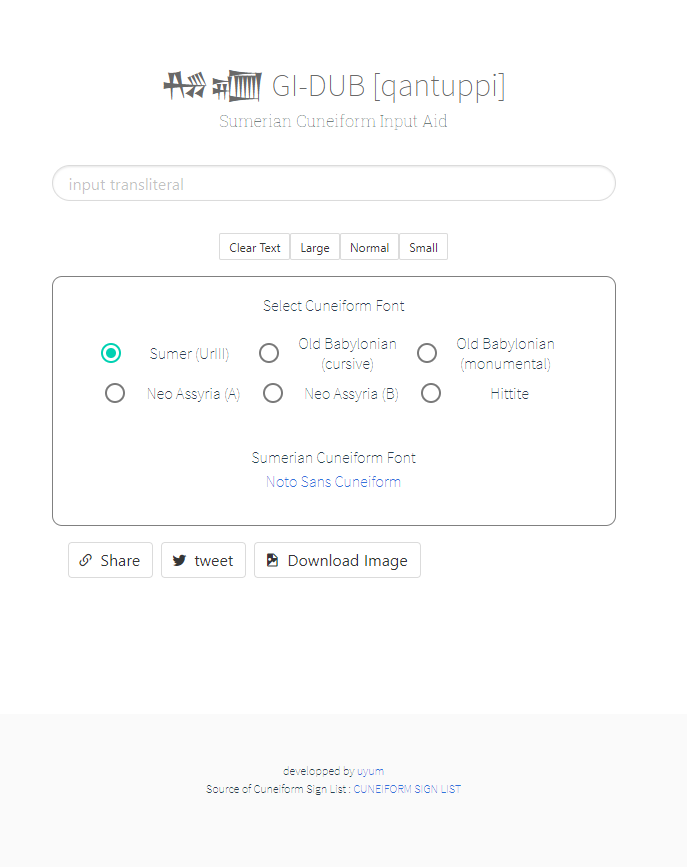Screen dimensions: 687x867
Task: Choose Old Babylonian (monumental) radio button
Action: 427,353
